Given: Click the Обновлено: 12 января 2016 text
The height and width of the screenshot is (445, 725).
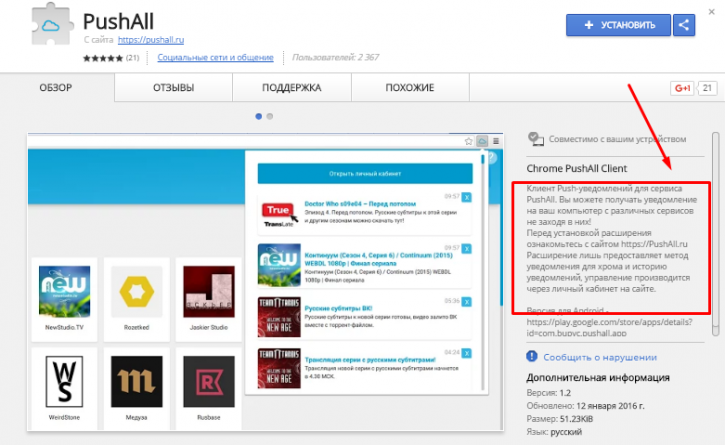Looking at the screenshot, I should pos(585,406).
